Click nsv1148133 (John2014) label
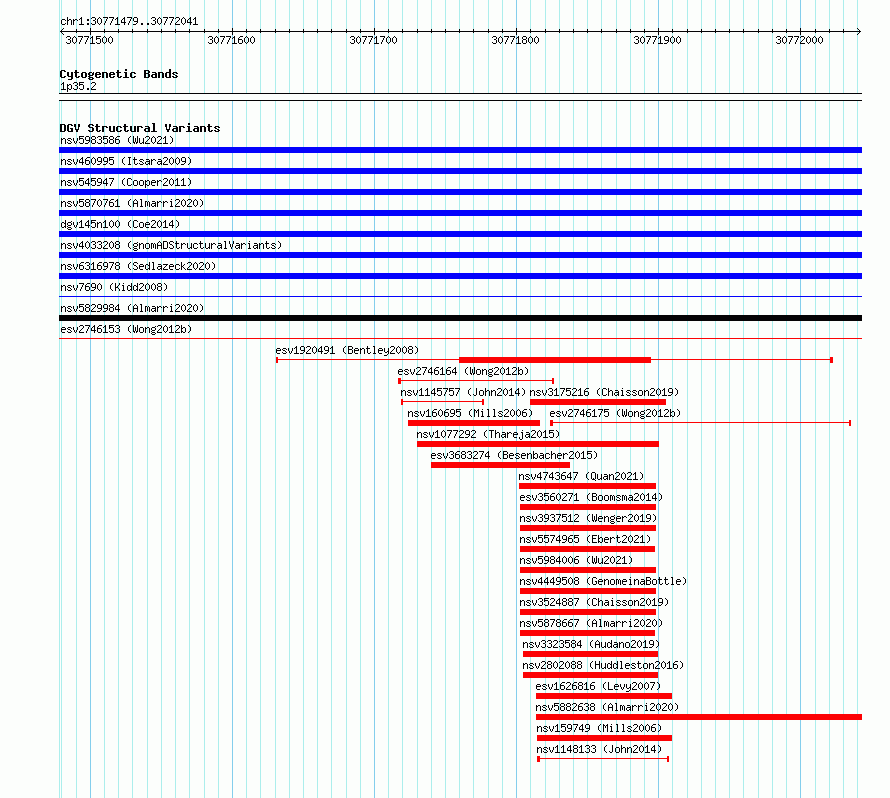 (599, 749)
